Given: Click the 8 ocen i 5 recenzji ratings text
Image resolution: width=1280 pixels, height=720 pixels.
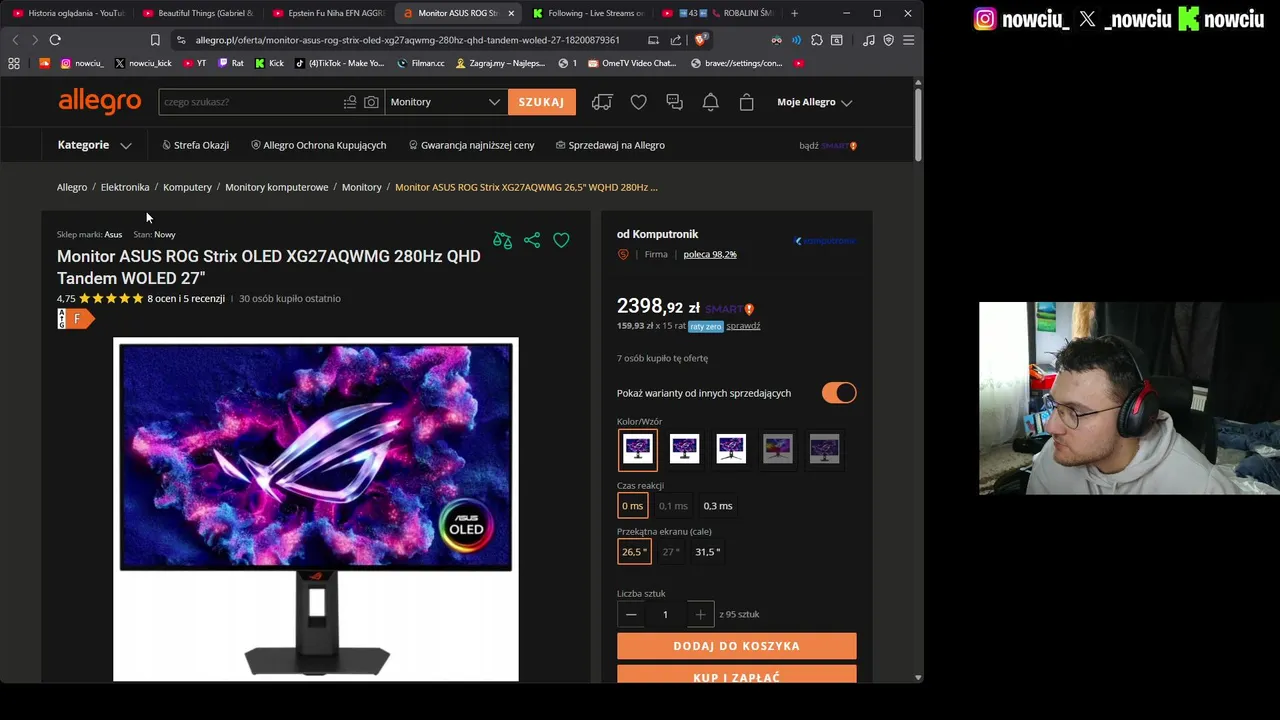Looking at the screenshot, I should [186, 298].
